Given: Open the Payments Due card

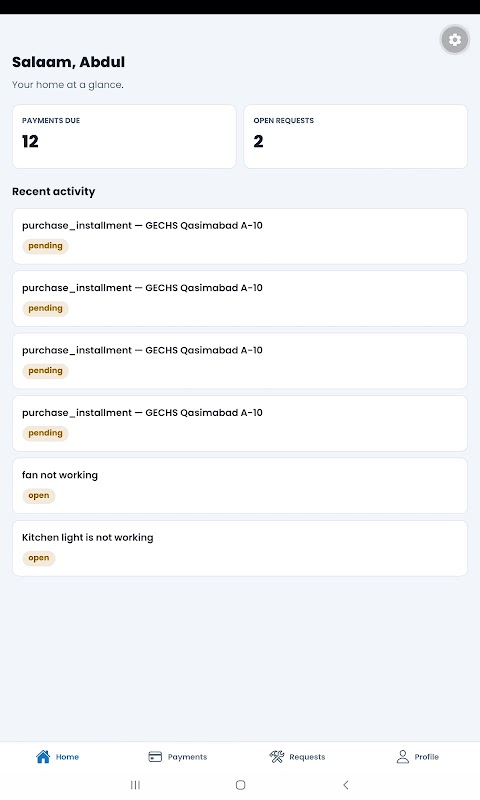Looking at the screenshot, I should (124, 136).
